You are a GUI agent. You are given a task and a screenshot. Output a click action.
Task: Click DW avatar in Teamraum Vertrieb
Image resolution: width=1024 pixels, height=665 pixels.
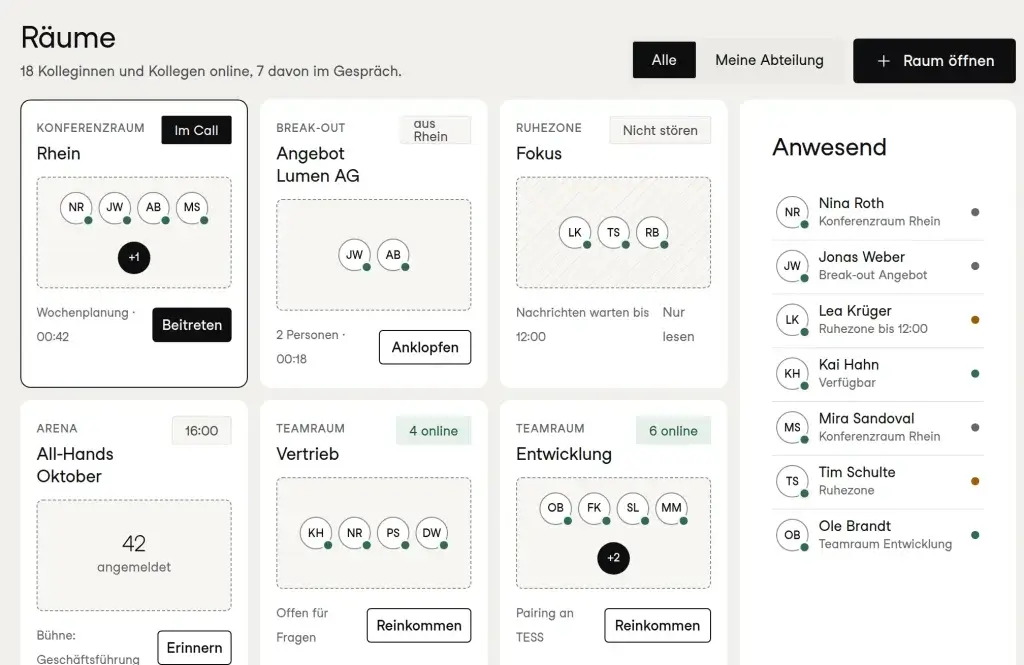pos(432,533)
